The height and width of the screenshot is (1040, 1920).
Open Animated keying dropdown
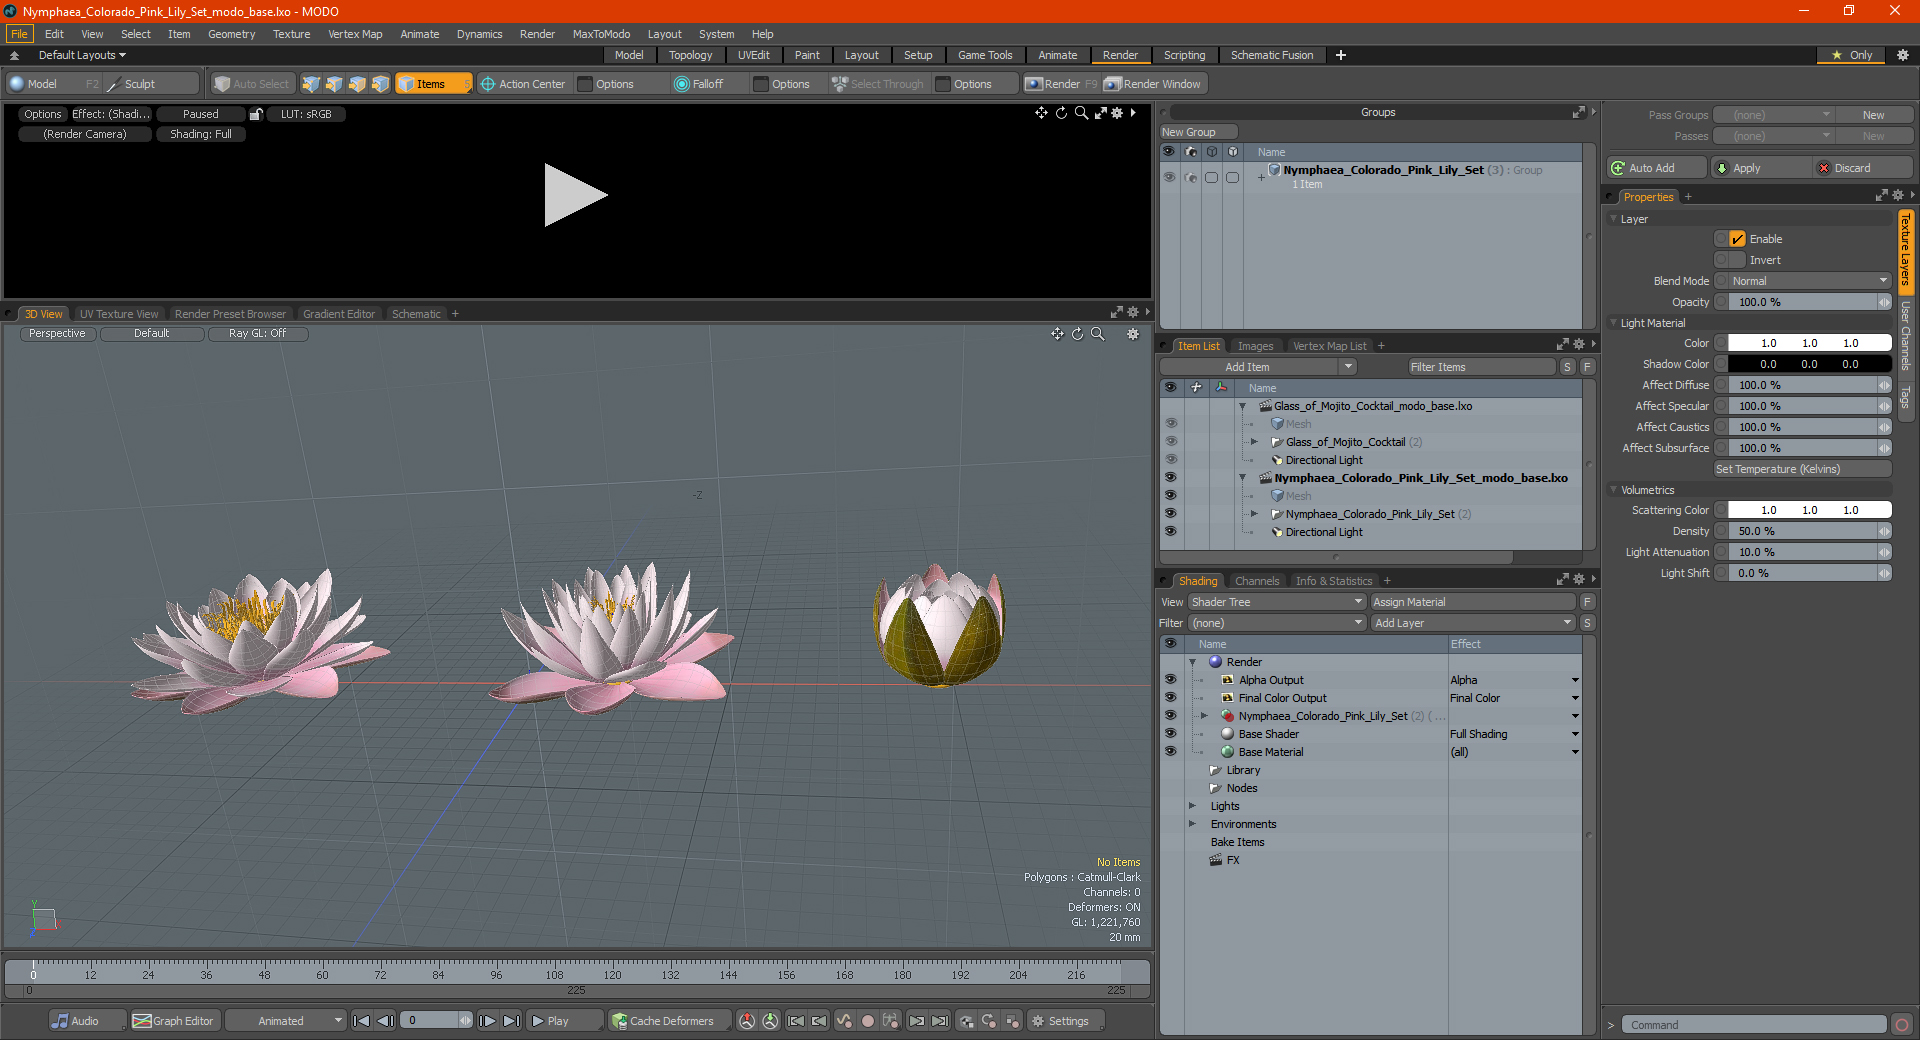(x=286, y=1021)
